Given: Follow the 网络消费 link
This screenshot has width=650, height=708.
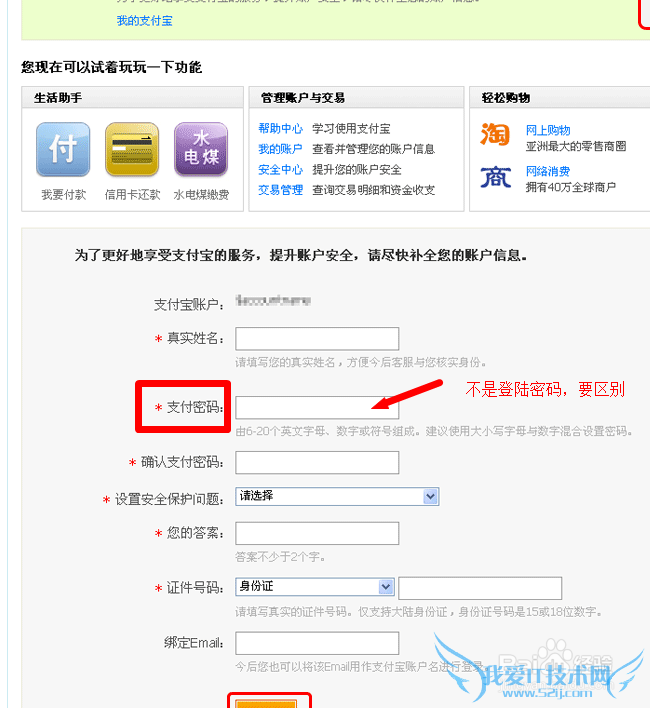Looking at the screenshot, I should (x=548, y=171).
